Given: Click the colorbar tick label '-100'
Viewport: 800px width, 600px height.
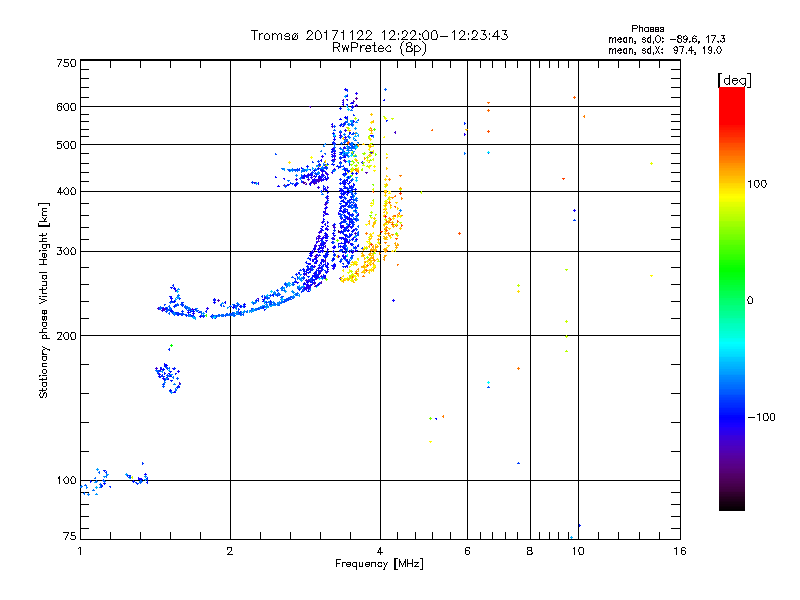Looking at the screenshot, I should click(x=761, y=417).
